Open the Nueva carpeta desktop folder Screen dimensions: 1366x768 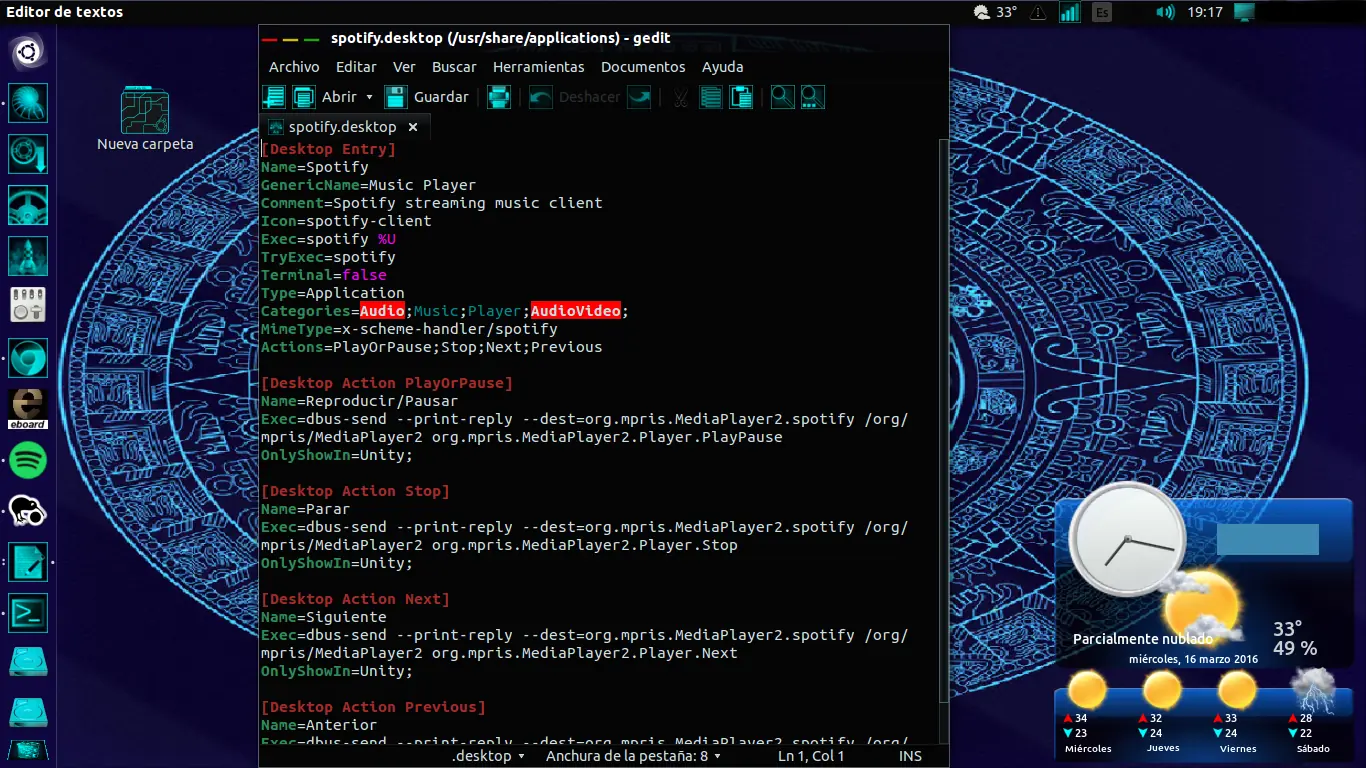[x=145, y=120]
